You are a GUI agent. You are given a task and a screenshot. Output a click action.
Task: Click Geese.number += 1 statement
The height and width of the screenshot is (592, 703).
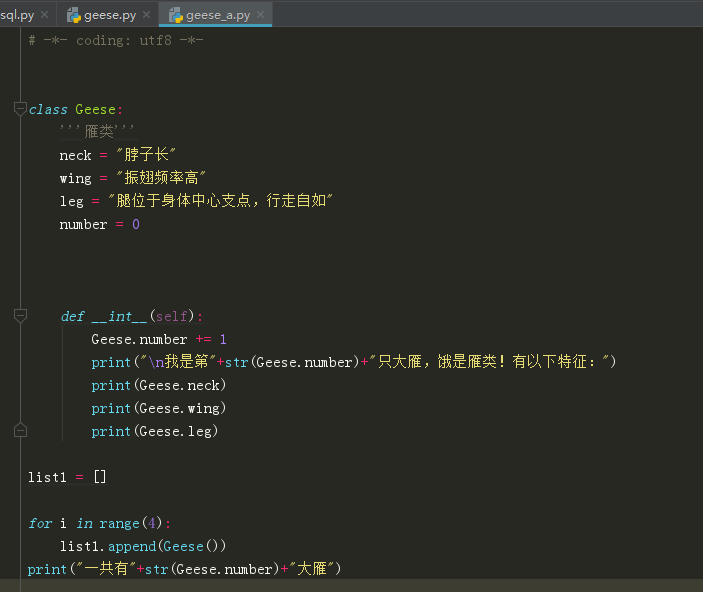tap(159, 339)
